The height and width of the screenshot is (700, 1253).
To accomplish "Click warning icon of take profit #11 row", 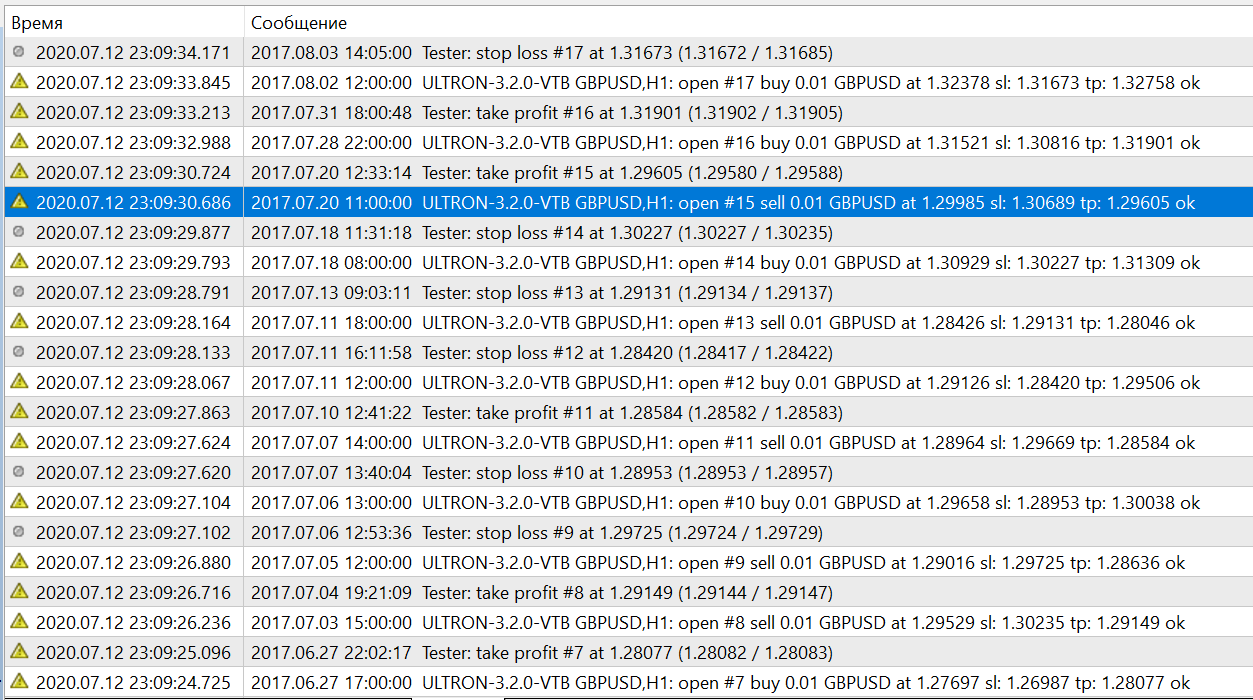I will tap(18, 412).
